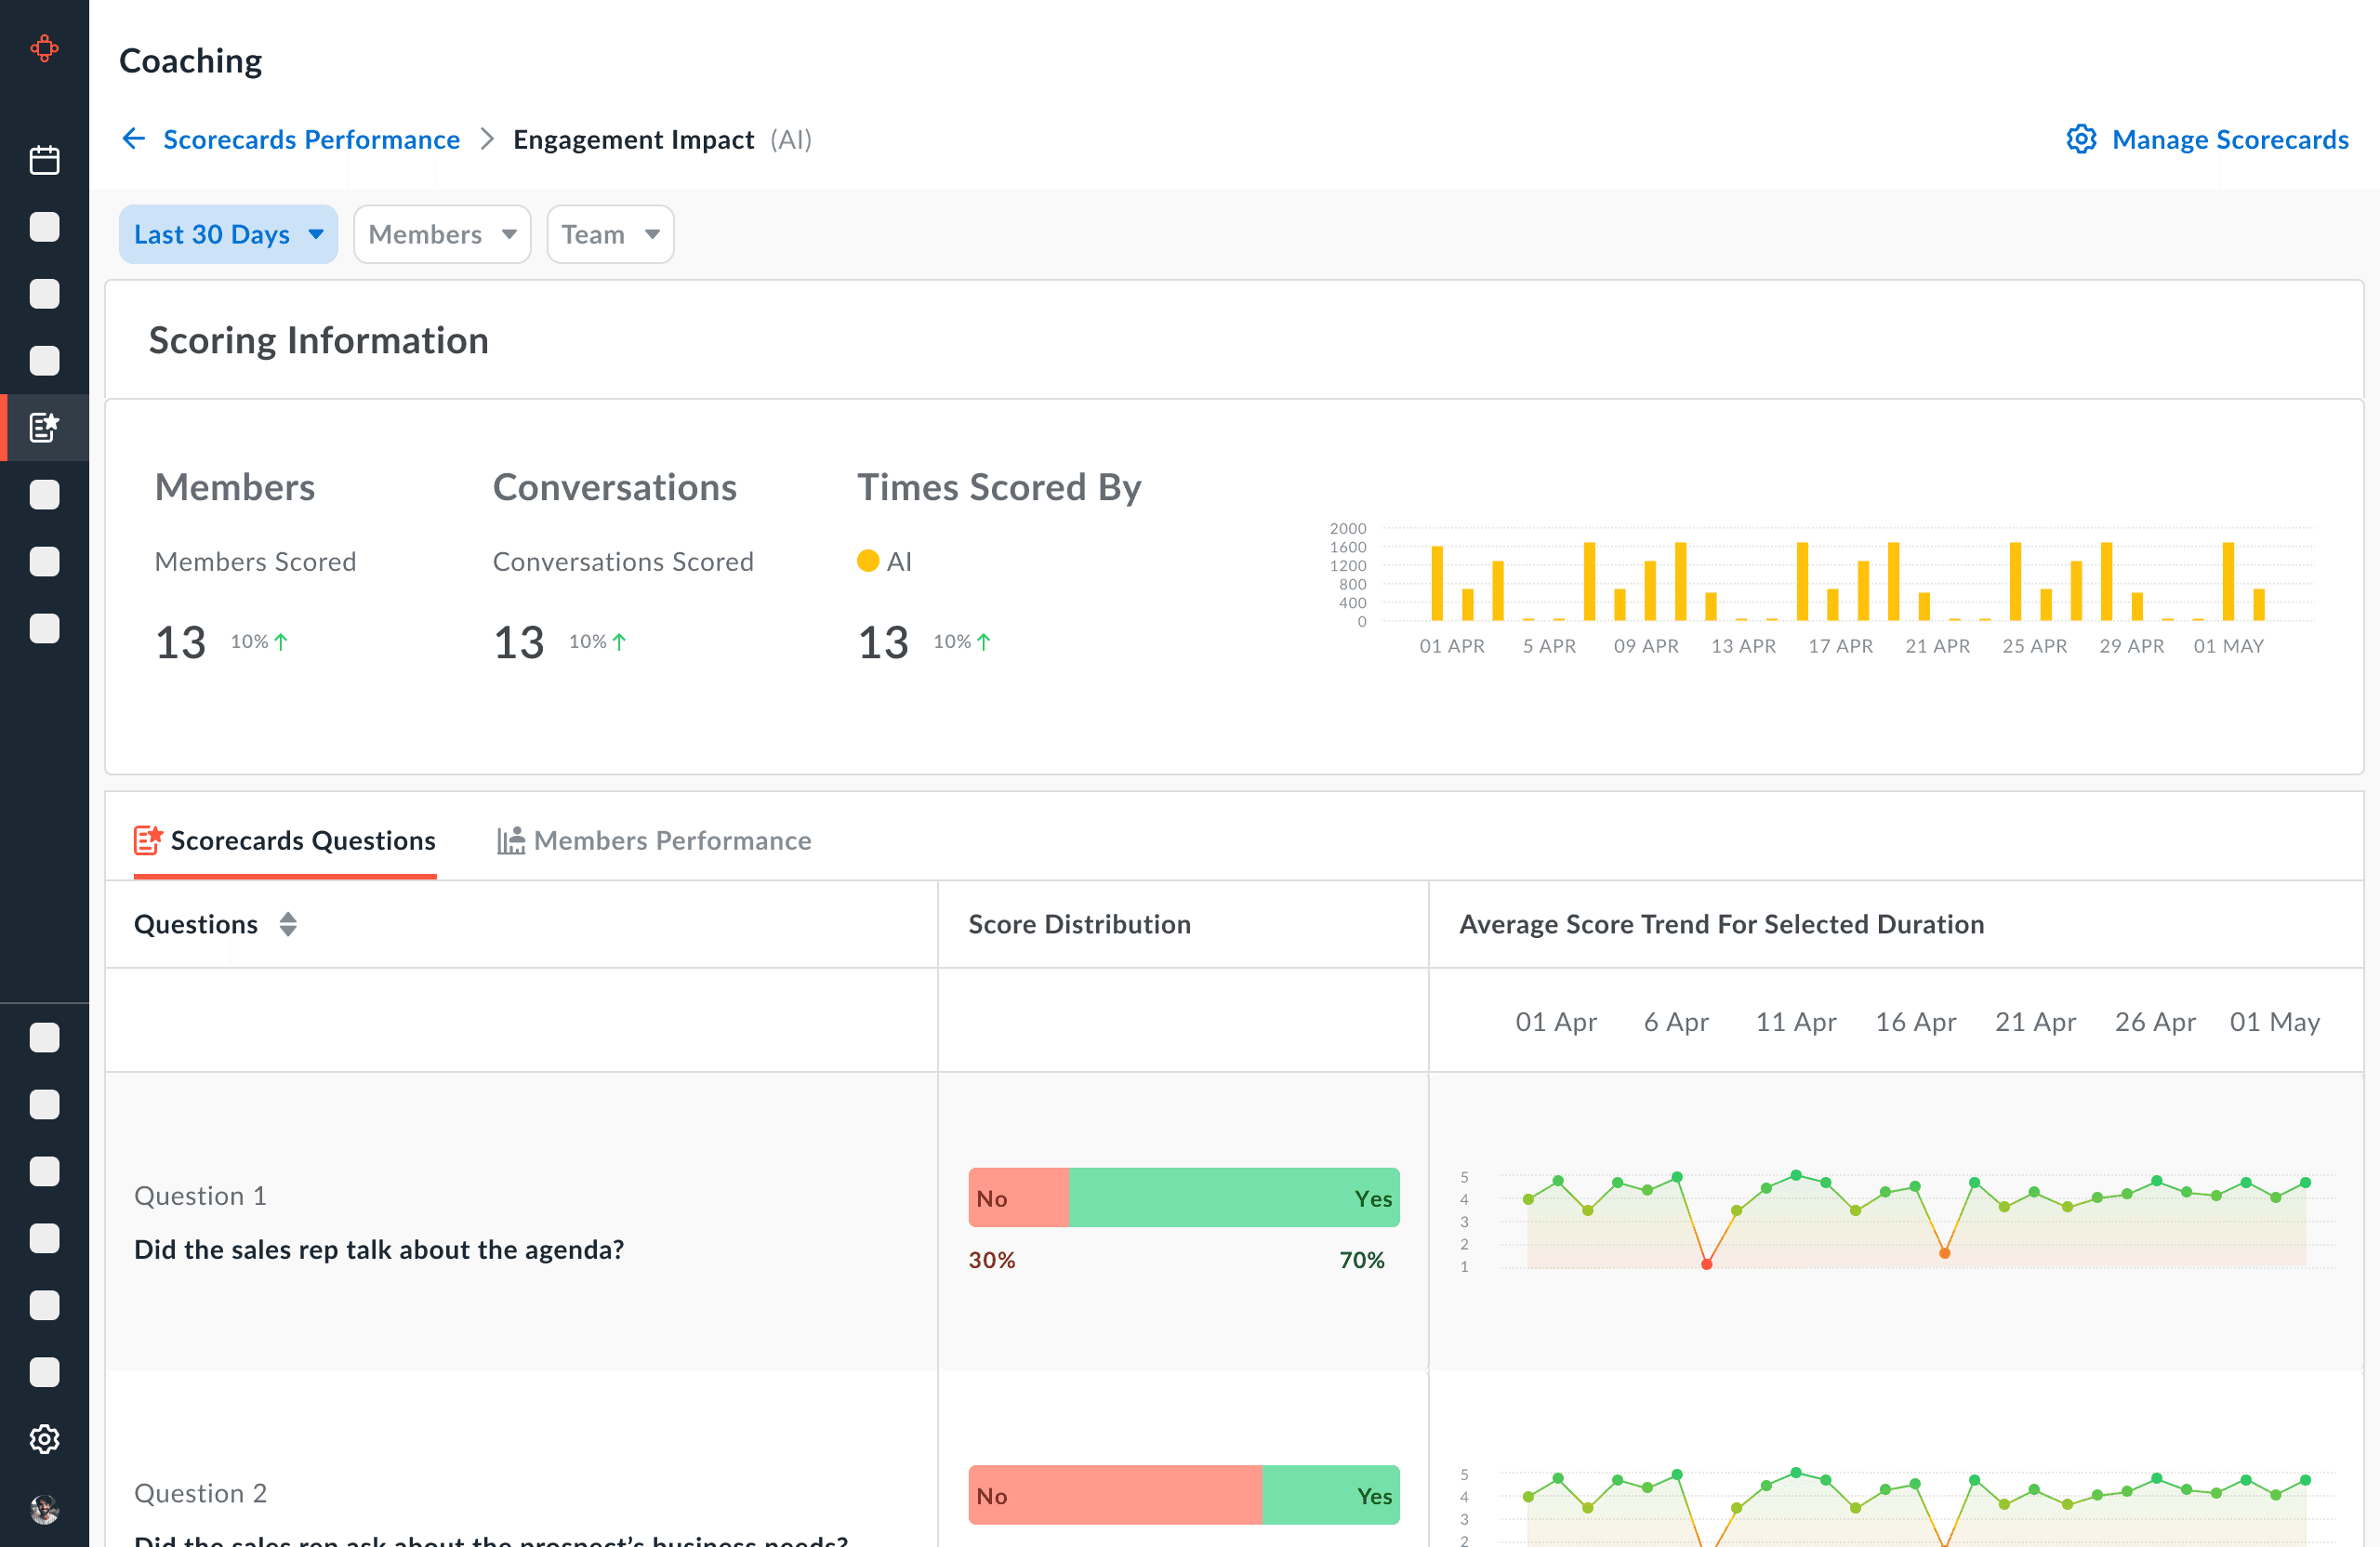The image size is (2380, 1547).
Task: Click the back arrow beside Scorecards Performance
Action: click(134, 139)
